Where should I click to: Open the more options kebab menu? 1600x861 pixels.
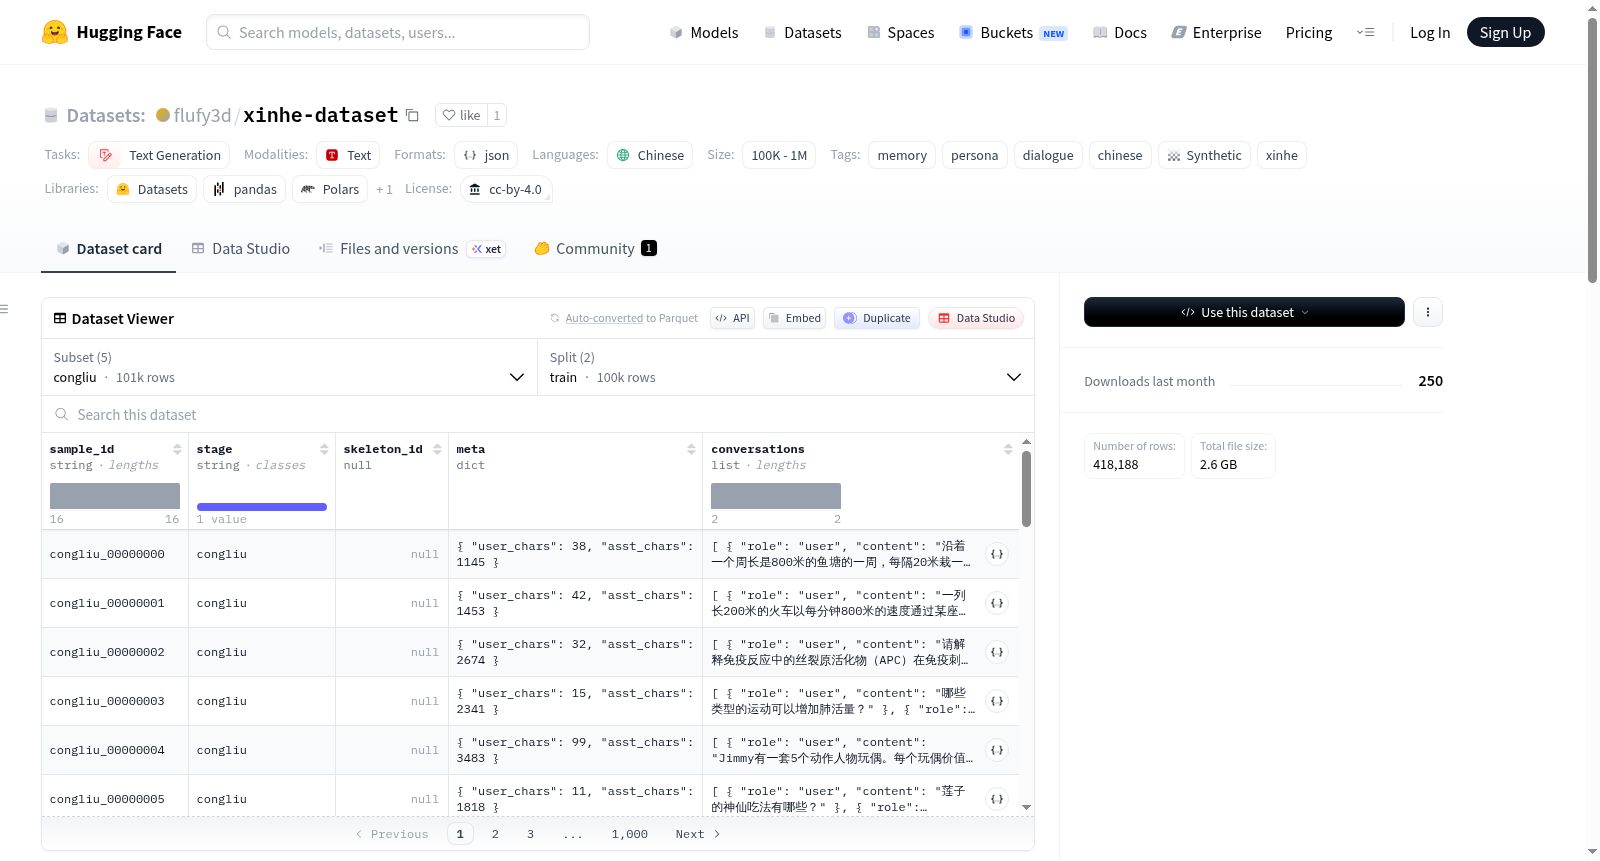(x=1428, y=312)
